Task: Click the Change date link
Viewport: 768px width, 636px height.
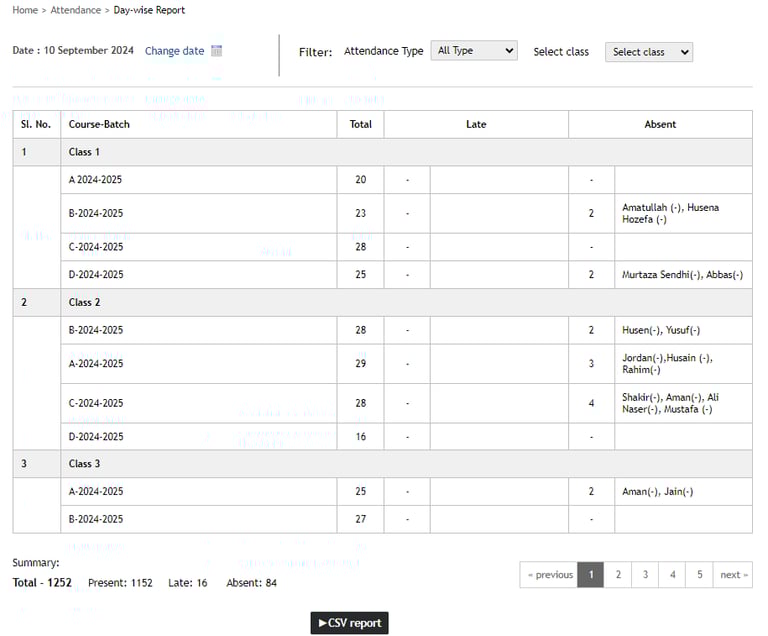Action: (174, 51)
